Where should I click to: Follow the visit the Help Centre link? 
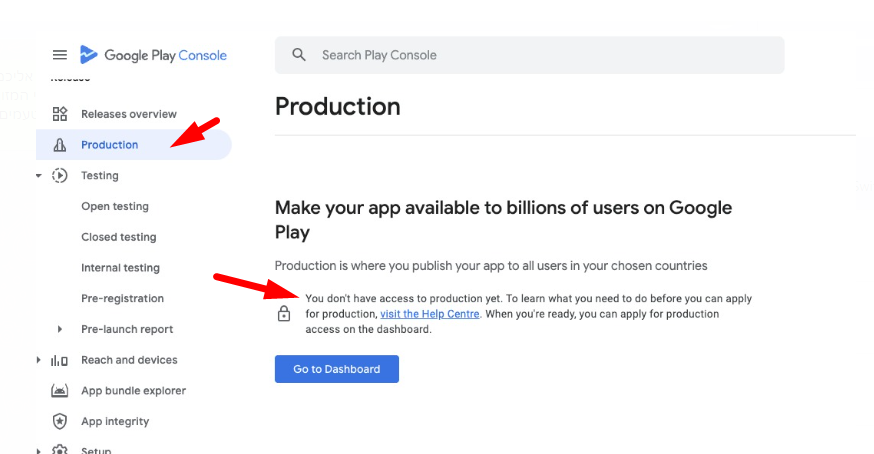point(430,314)
